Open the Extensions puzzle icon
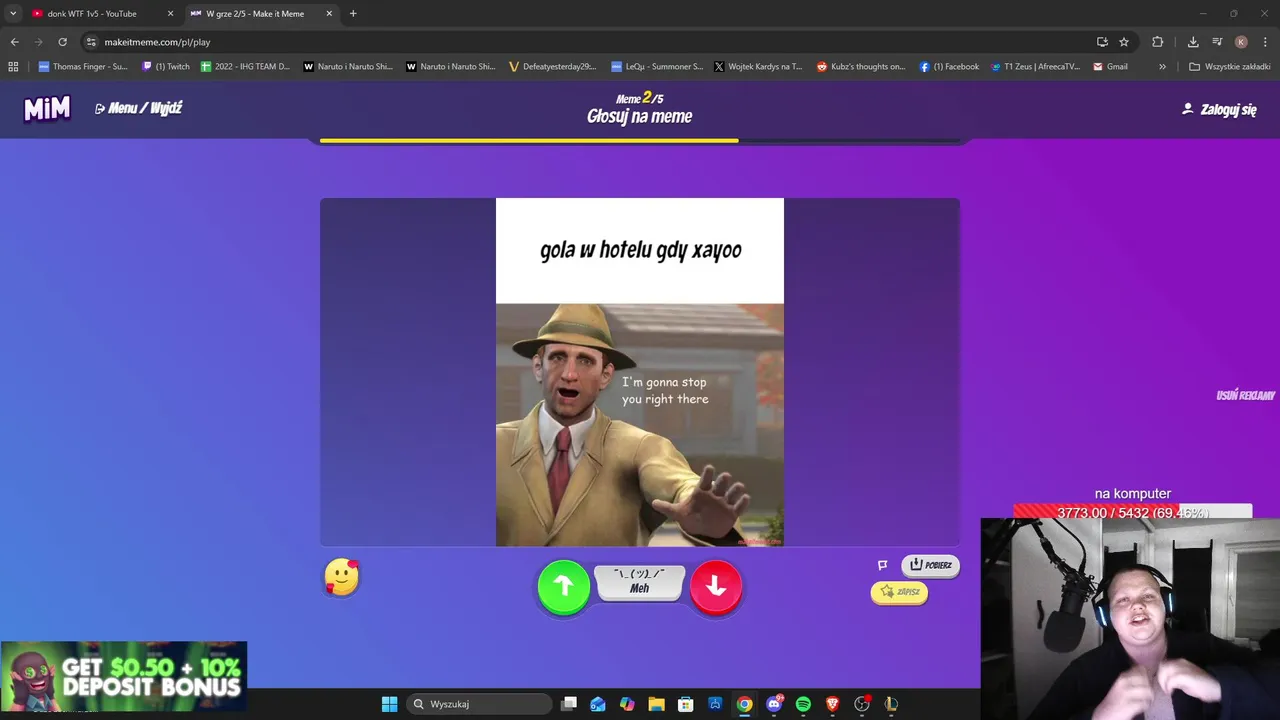The image size is (1280, 720). tap(1158, 42)
